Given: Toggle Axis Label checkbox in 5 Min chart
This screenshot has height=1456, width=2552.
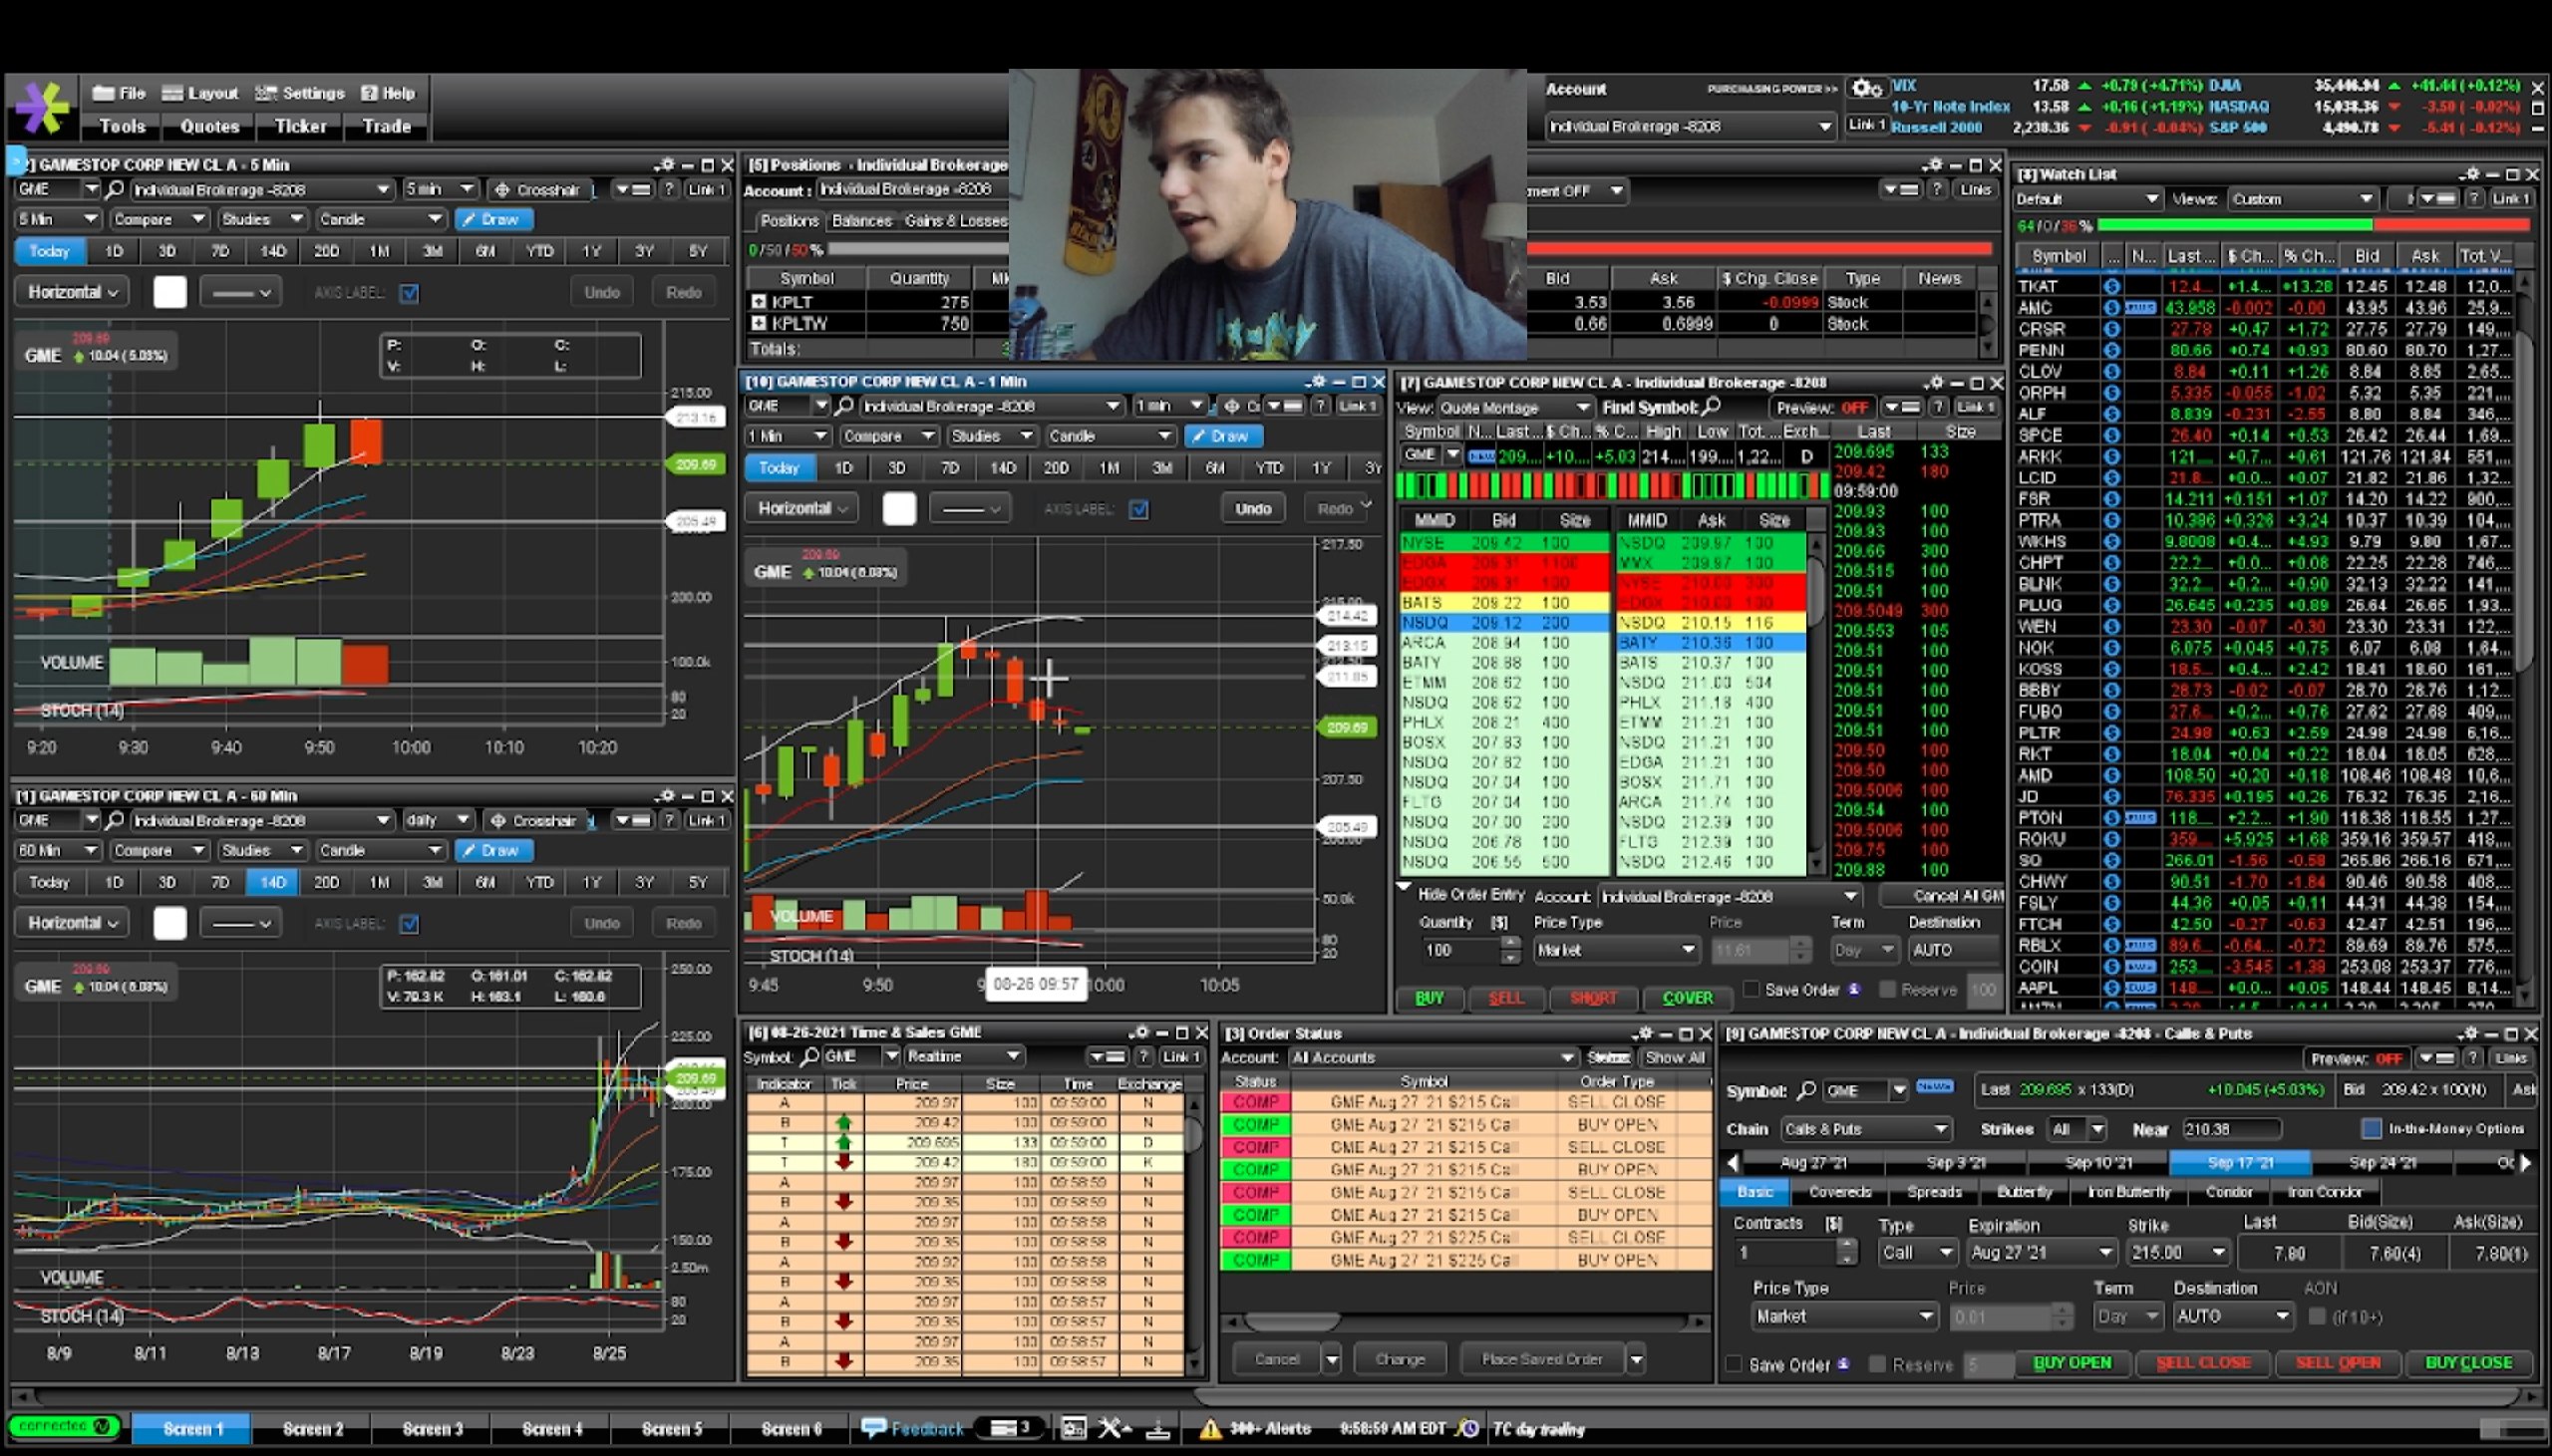Looking at the screenshot, I should [x=409, y=293].
